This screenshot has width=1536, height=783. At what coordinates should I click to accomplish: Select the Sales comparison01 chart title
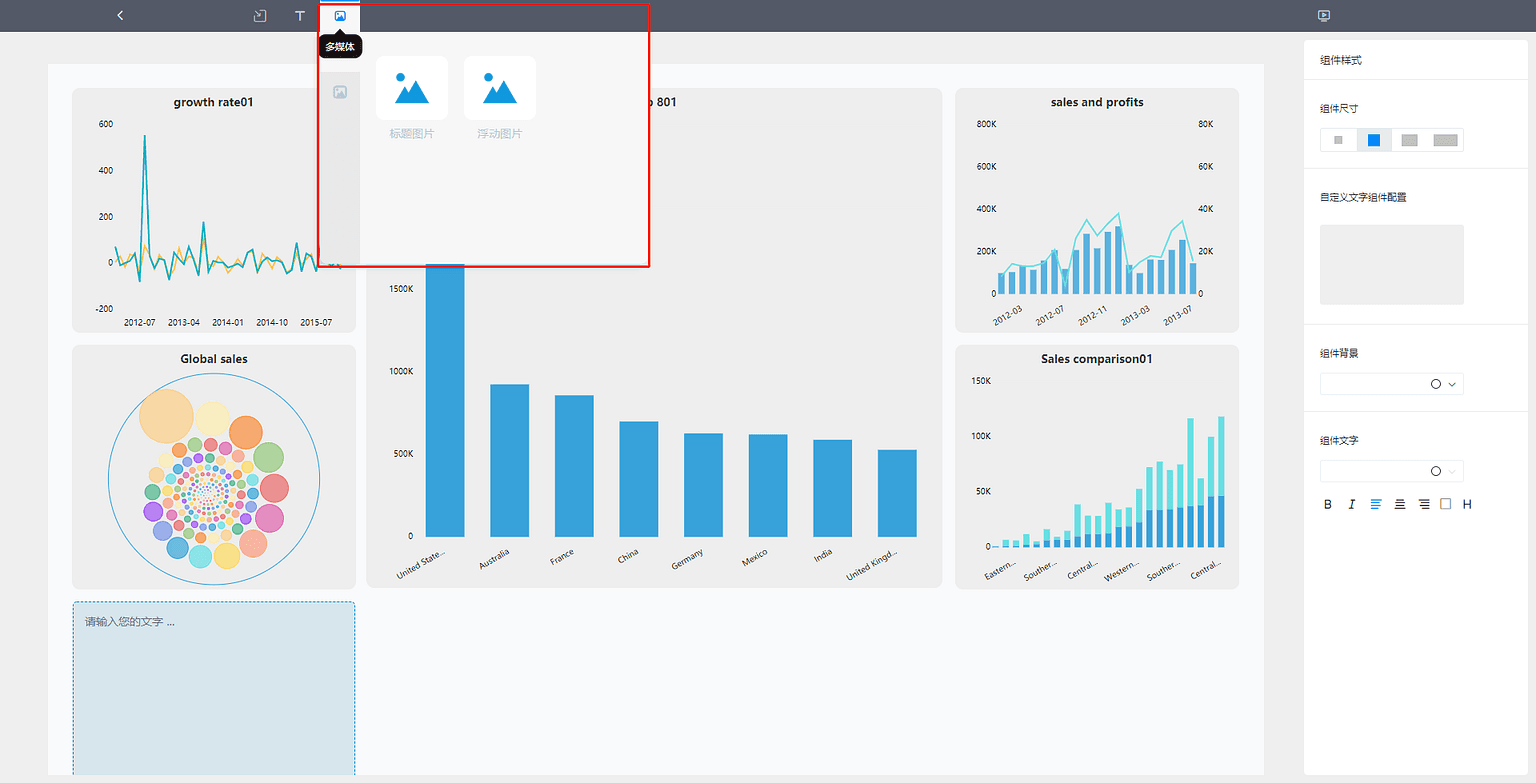point(1097,359)
